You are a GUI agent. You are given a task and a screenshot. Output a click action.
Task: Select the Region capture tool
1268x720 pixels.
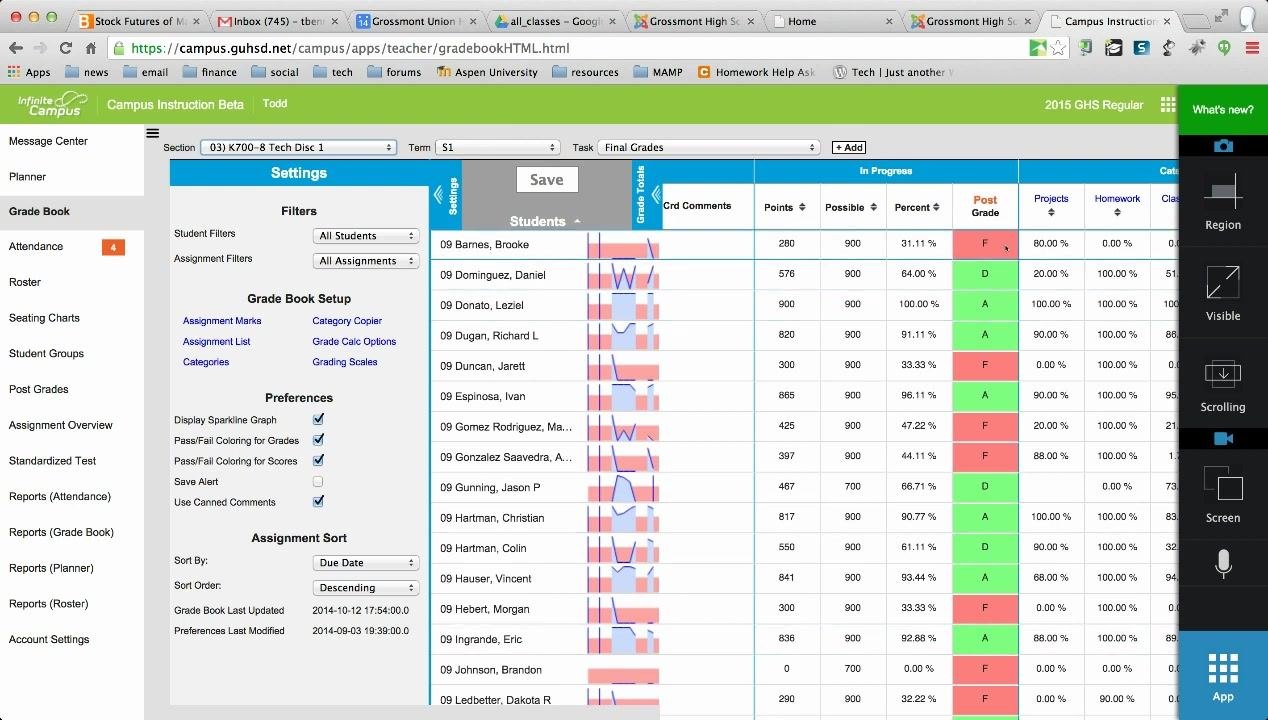coord(1223,200)
